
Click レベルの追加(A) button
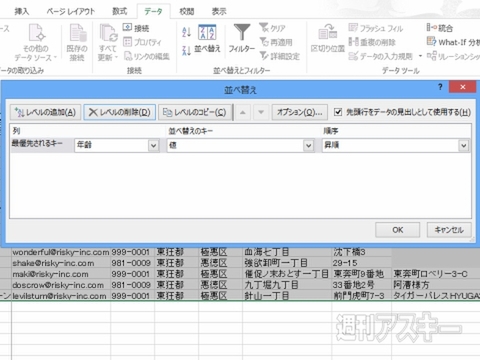[x=45, y=112]
